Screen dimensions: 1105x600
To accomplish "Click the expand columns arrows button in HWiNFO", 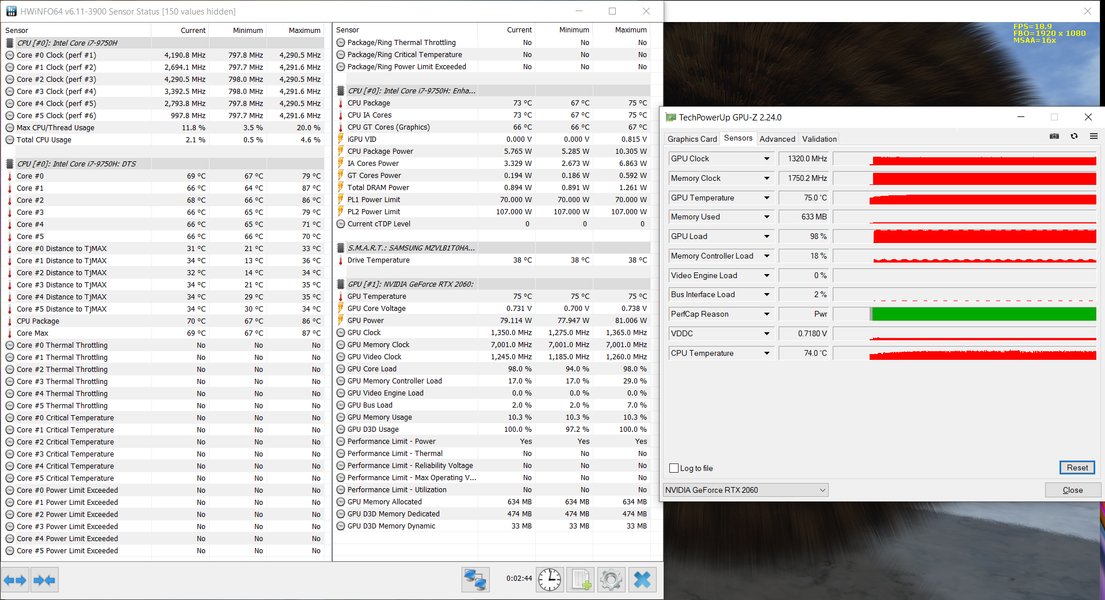I will tap(15, 580).
